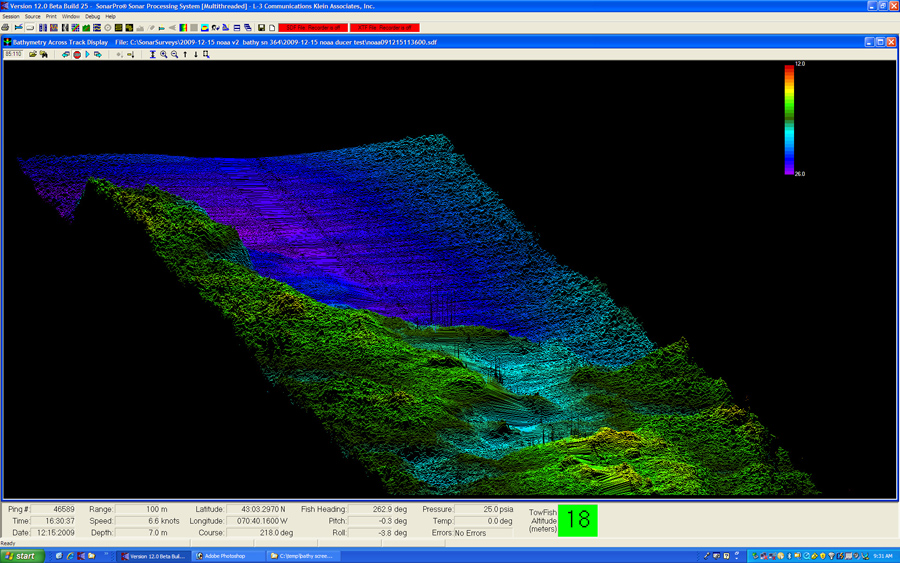This screenshot has width=900, height=563.
Task: Toggle the XTF File Recorder indicator
Action: pos(384,28)
